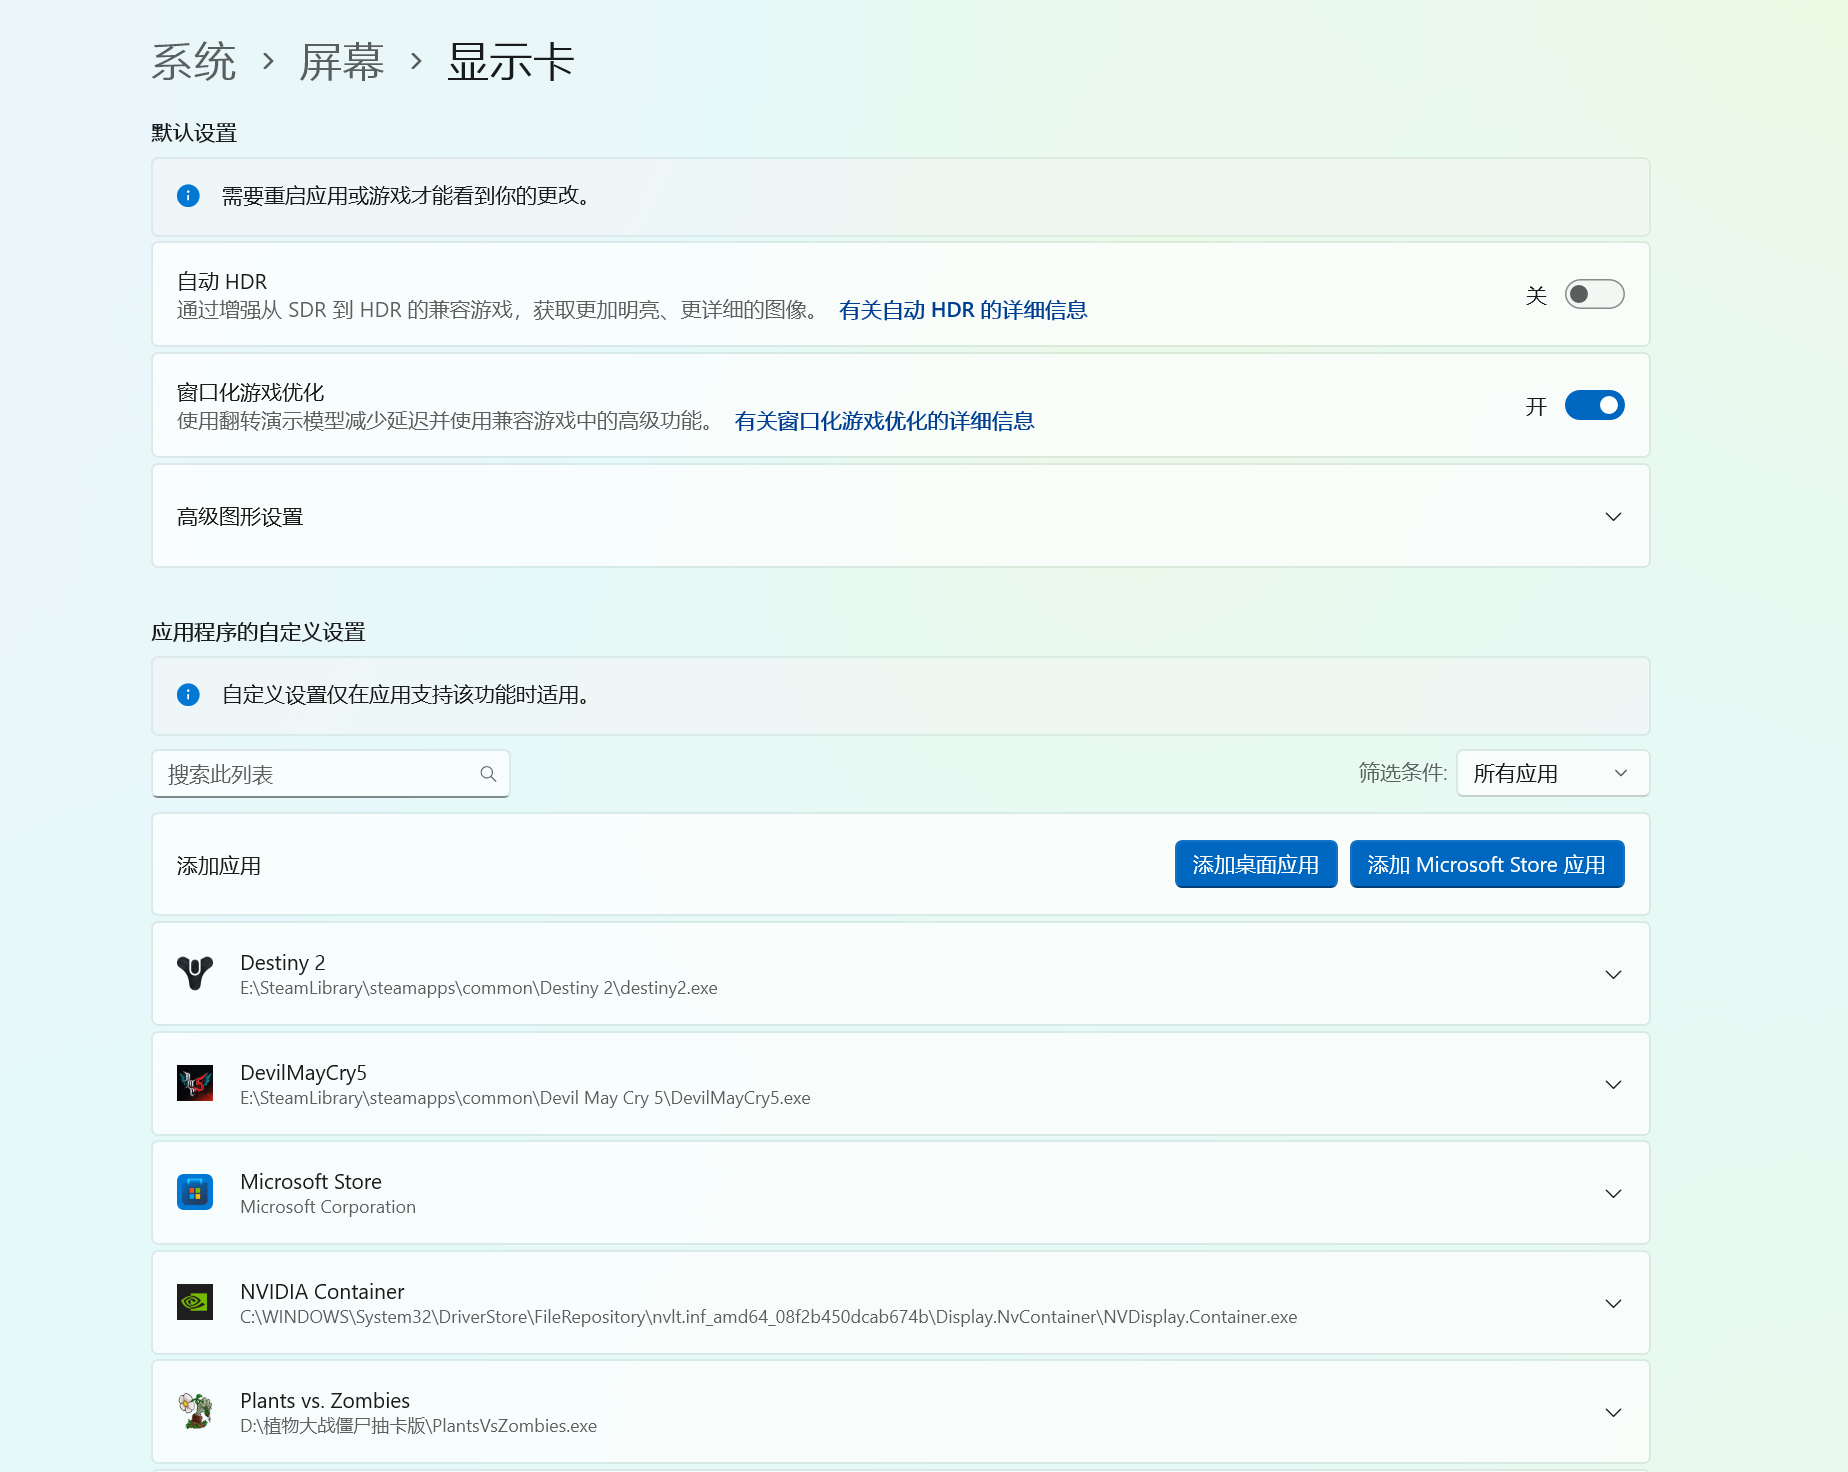
Task: Click the info icon for restart notice
Action: click(188, 196)
